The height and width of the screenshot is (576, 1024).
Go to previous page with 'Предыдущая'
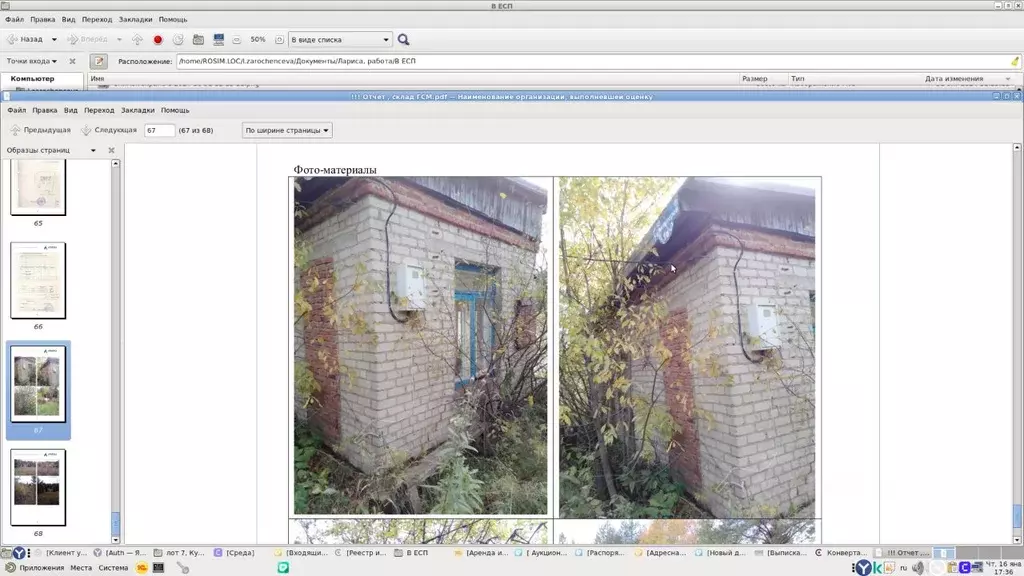40,130
